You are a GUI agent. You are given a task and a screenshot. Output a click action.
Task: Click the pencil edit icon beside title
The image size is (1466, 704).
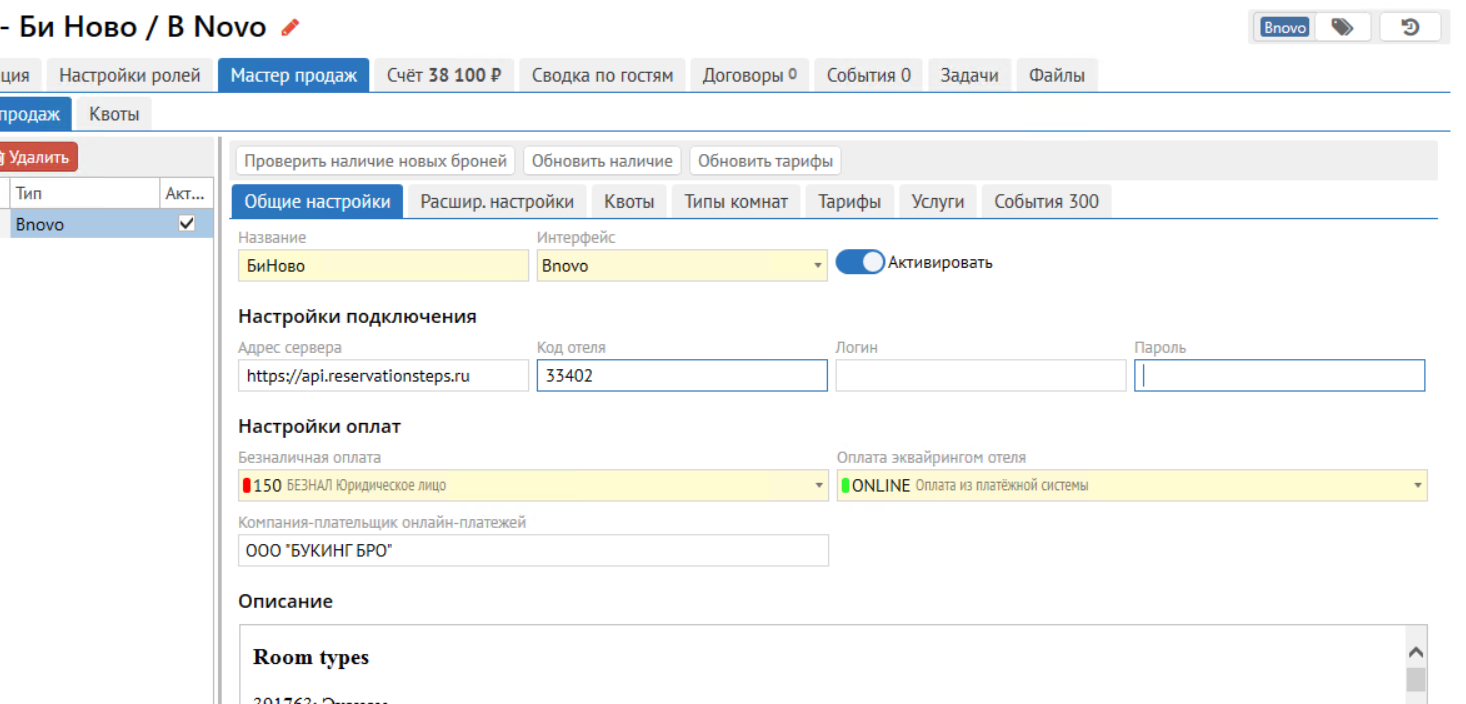(x=291, y=28)
